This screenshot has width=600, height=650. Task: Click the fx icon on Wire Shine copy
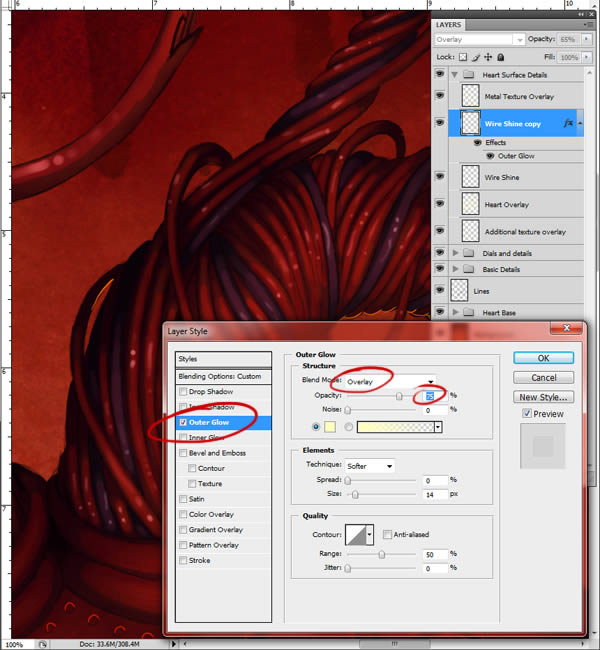(x=568, y=123)
